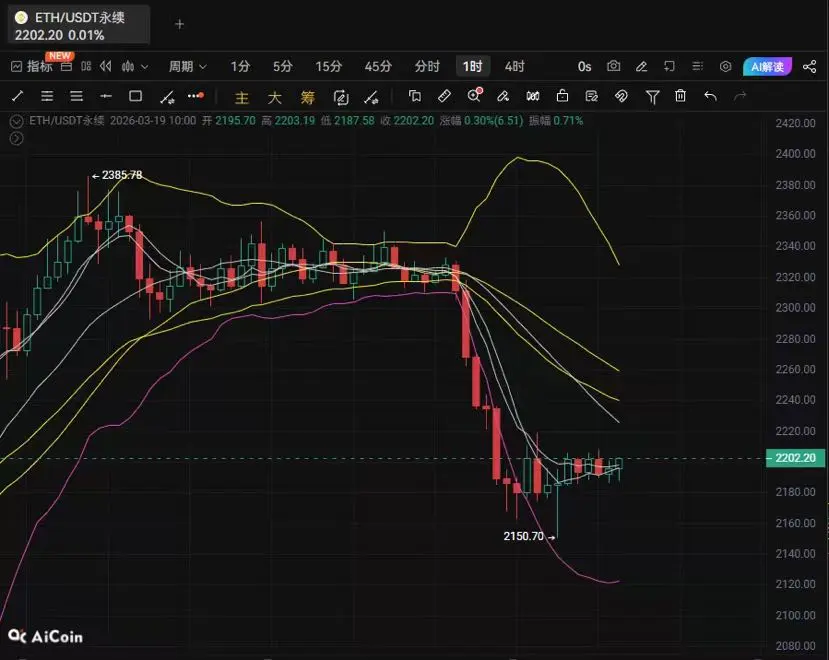This screenshot has width=829, height=660.
Task: Open the 指标 indicators panel
Action: 32,67
